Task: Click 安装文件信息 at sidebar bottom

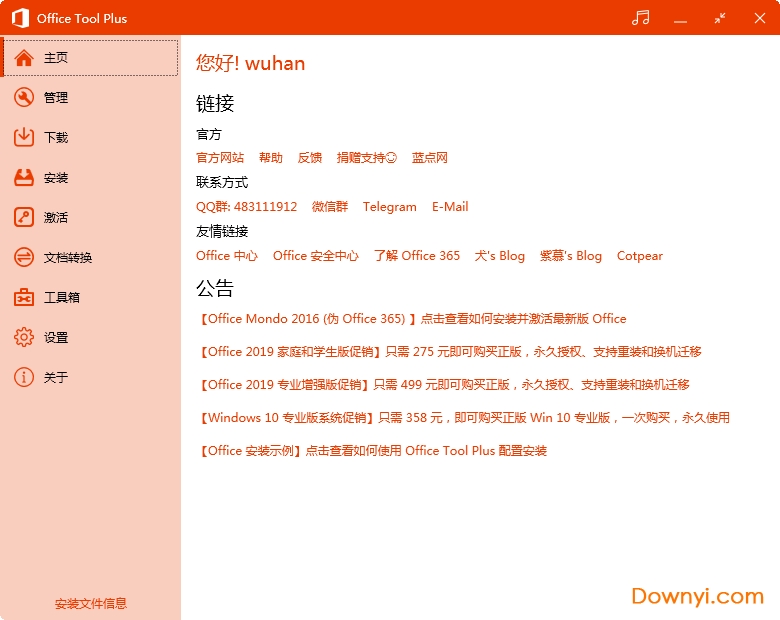Action: [x=91, y=604]
